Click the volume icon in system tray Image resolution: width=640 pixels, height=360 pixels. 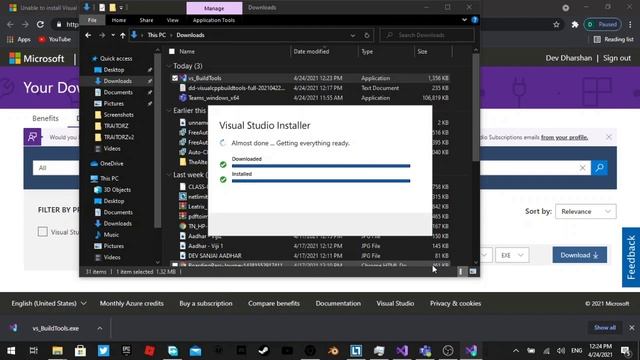point(561,351)
